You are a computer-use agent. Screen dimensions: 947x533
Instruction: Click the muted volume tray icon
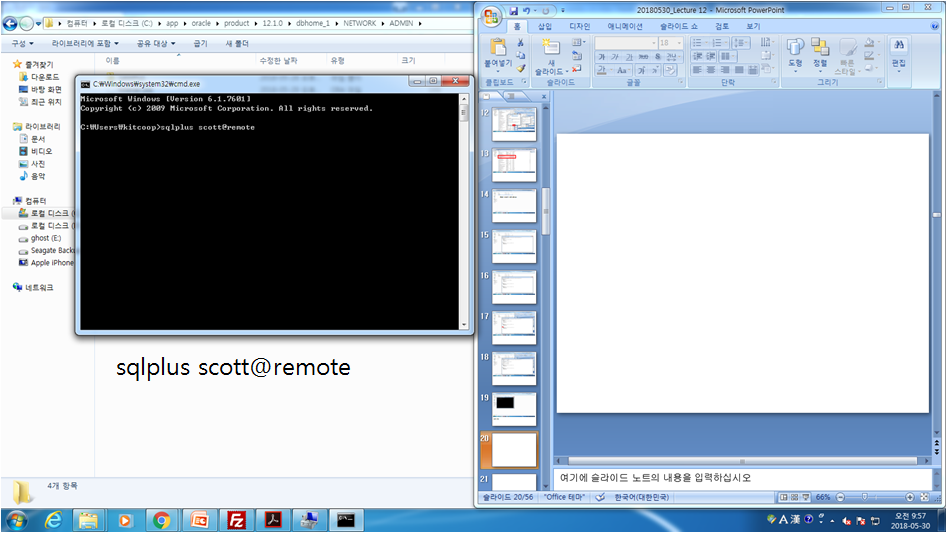(x=847, y=521)
